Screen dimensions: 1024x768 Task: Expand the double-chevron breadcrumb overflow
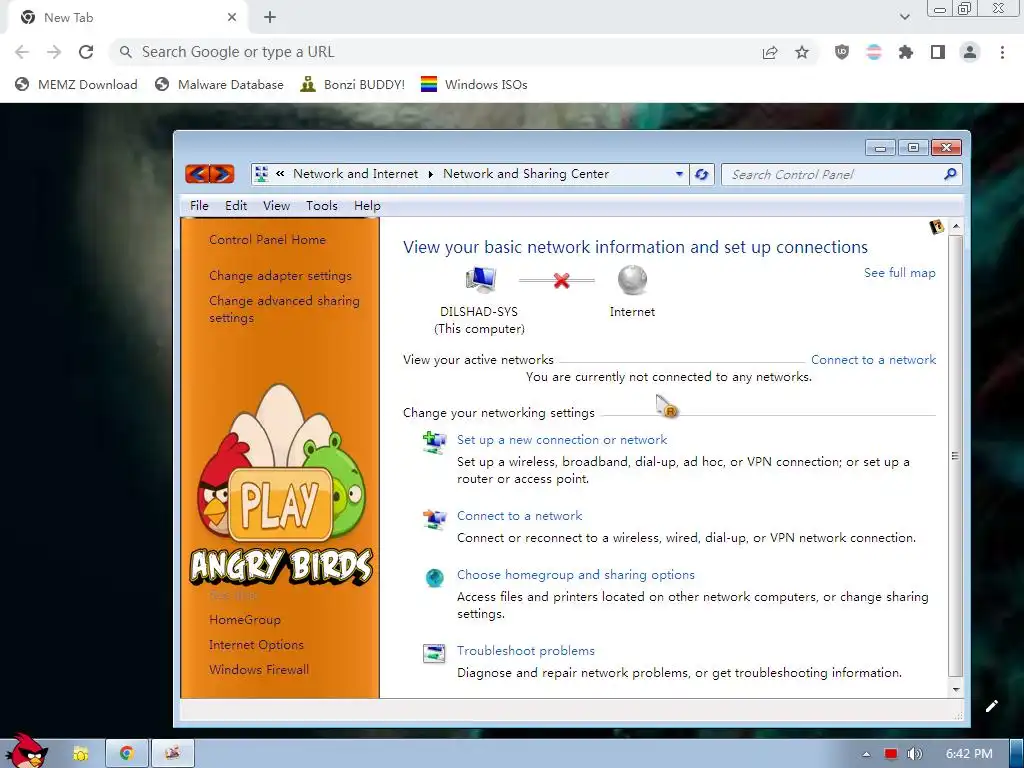(280, 174)
